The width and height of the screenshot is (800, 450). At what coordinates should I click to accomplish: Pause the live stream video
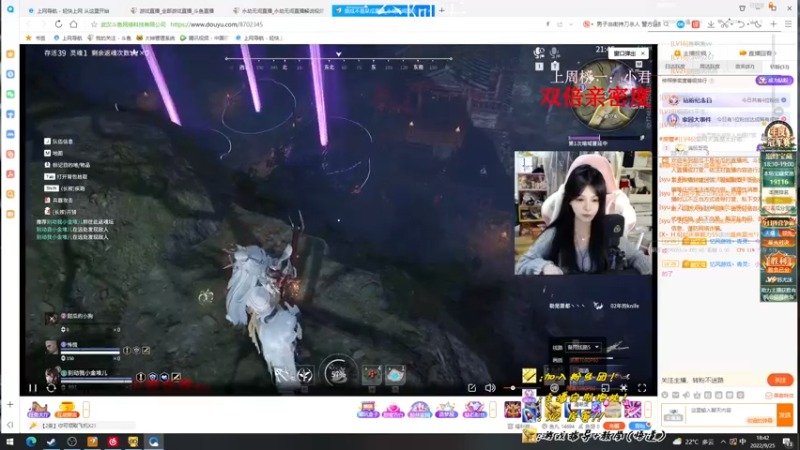[33, 388]
